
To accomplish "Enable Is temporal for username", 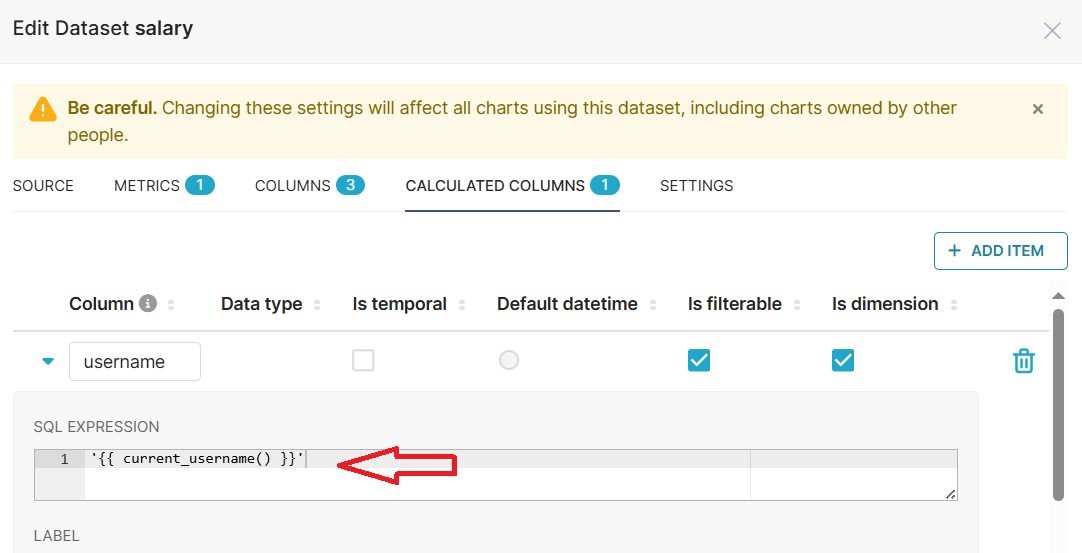I will [363, 360].
